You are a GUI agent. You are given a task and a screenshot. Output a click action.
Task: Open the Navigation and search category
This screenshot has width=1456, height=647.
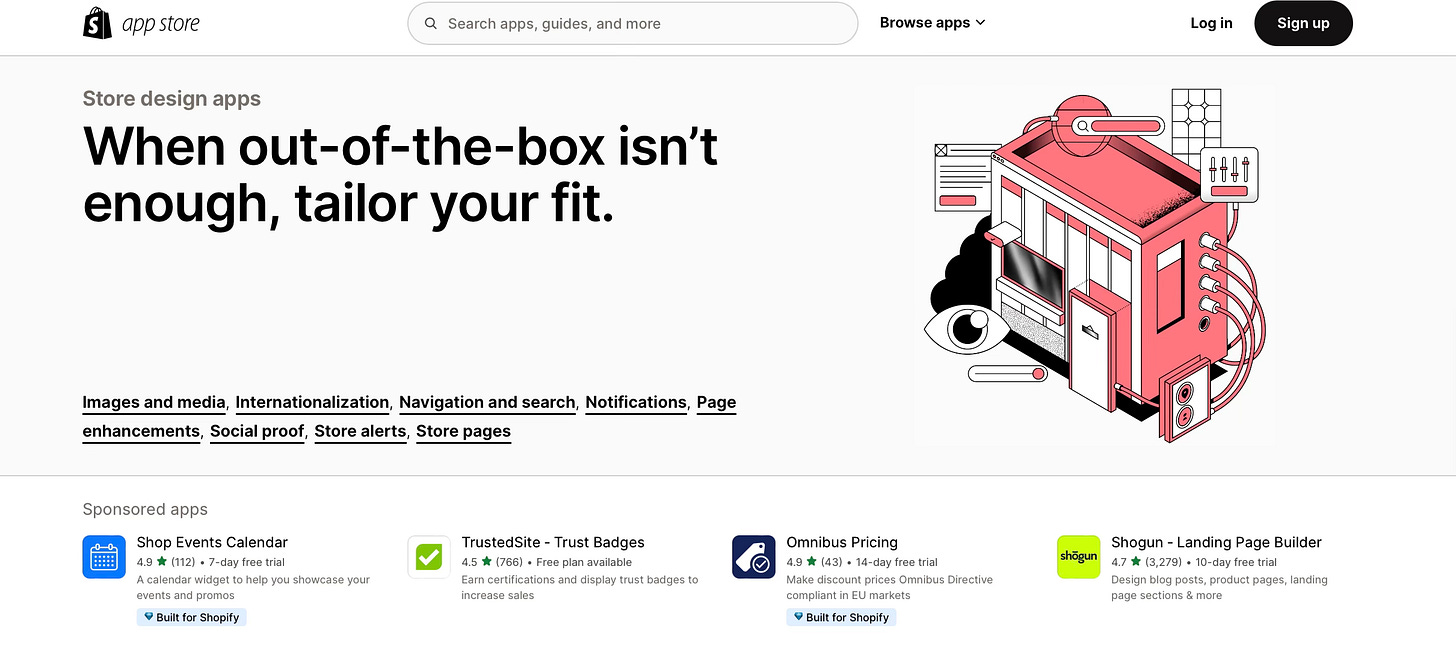(x=487, y=402)
